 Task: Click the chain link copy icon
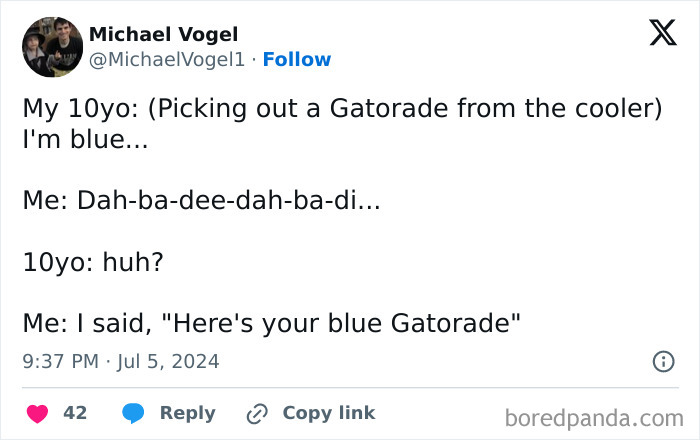pyautogui.click(x=258, y=413)
